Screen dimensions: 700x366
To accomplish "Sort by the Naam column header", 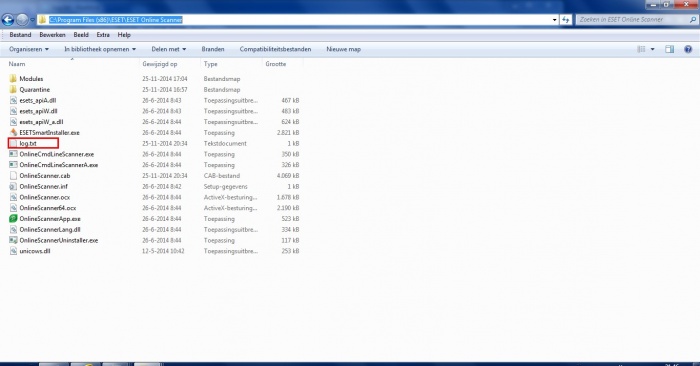I will 73,64.
